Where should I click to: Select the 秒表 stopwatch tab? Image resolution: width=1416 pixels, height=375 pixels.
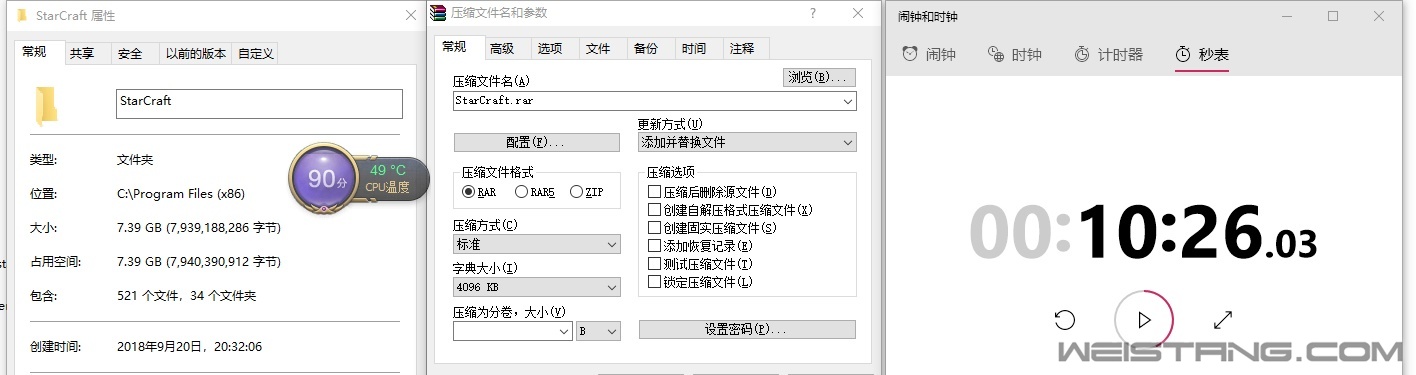tap(1202, 54)
